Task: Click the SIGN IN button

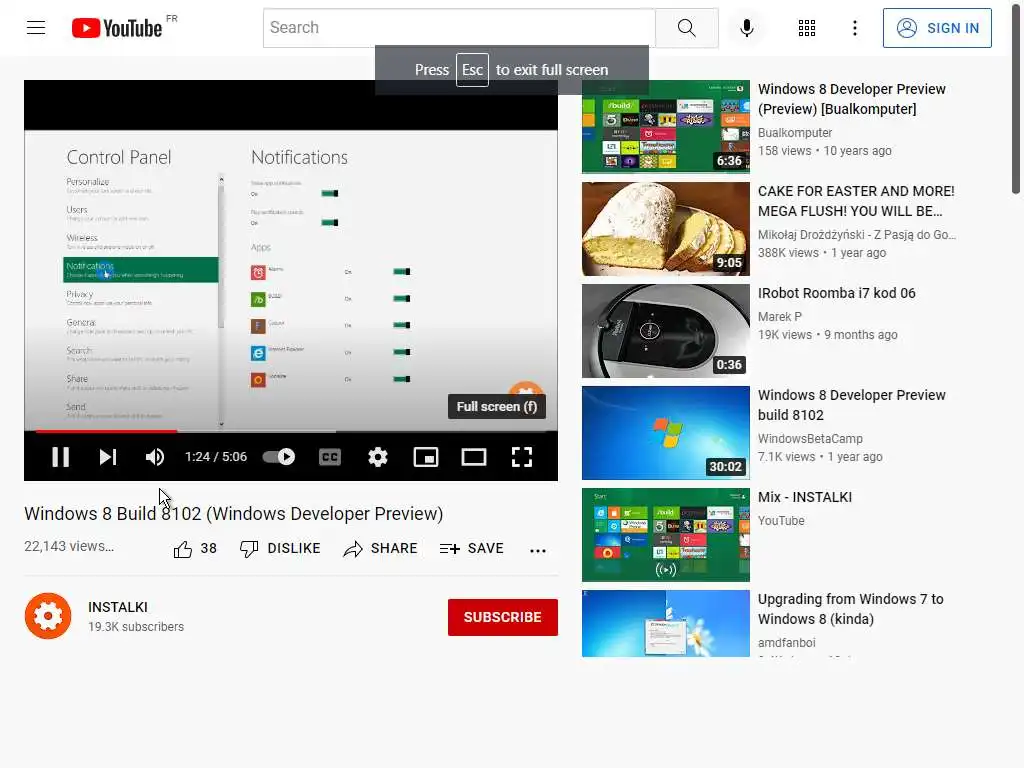Action: [936, 28]
